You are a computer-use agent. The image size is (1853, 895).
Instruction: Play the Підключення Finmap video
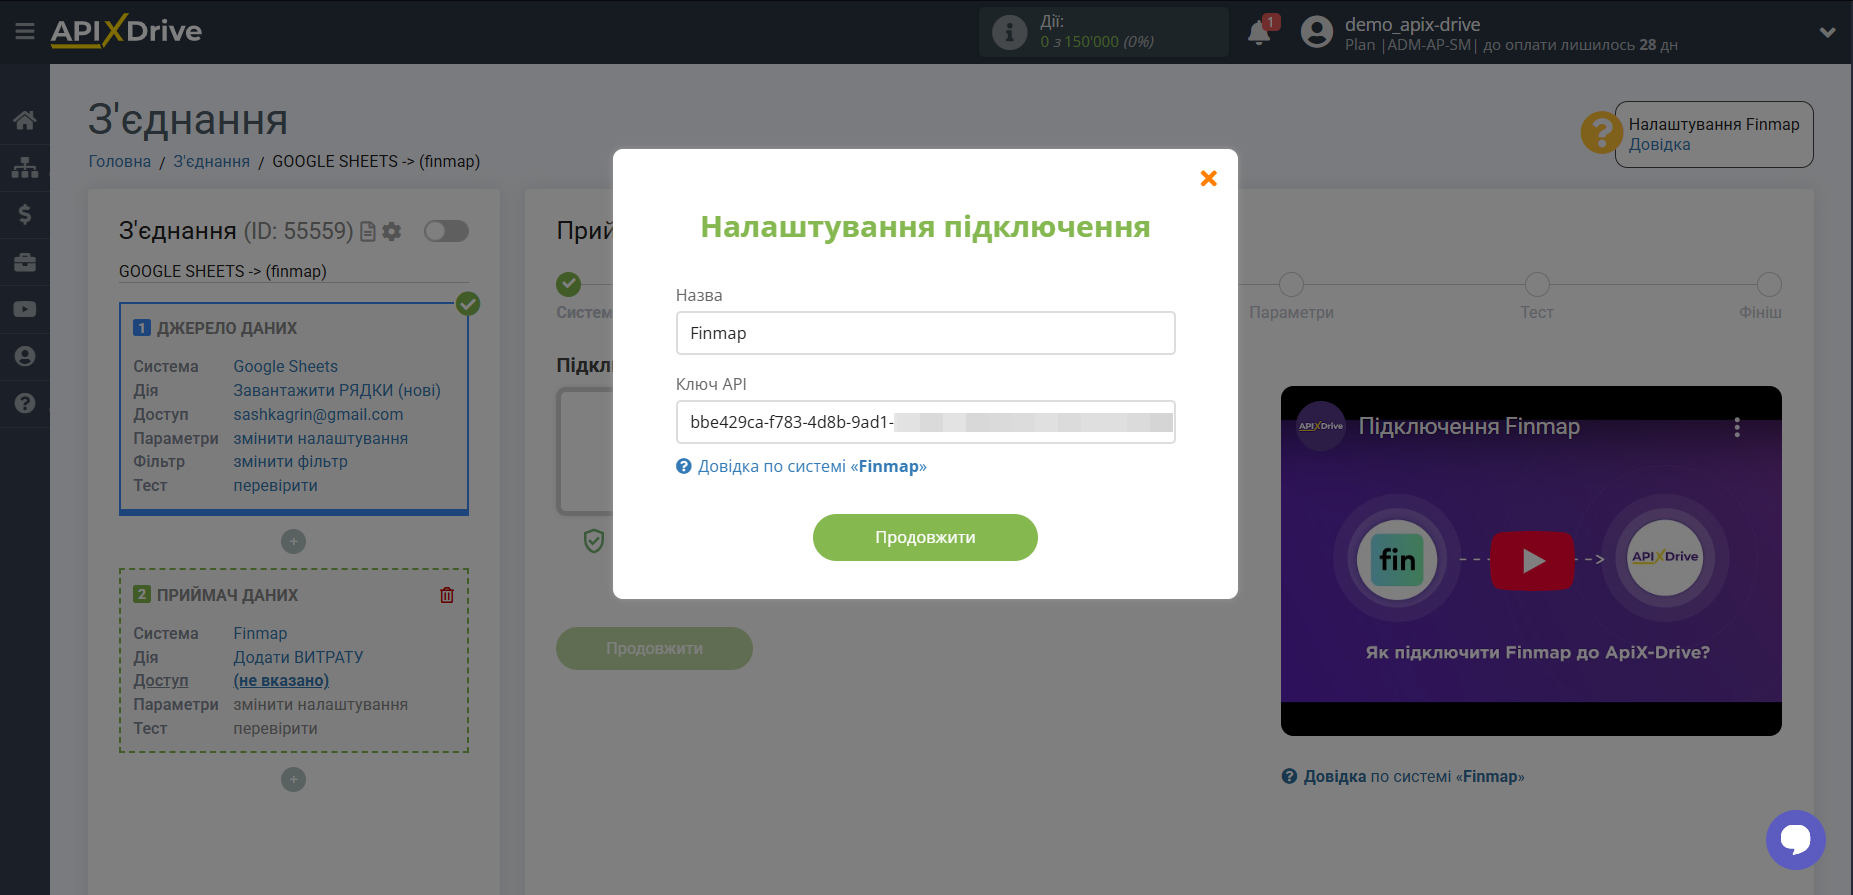1531,561
